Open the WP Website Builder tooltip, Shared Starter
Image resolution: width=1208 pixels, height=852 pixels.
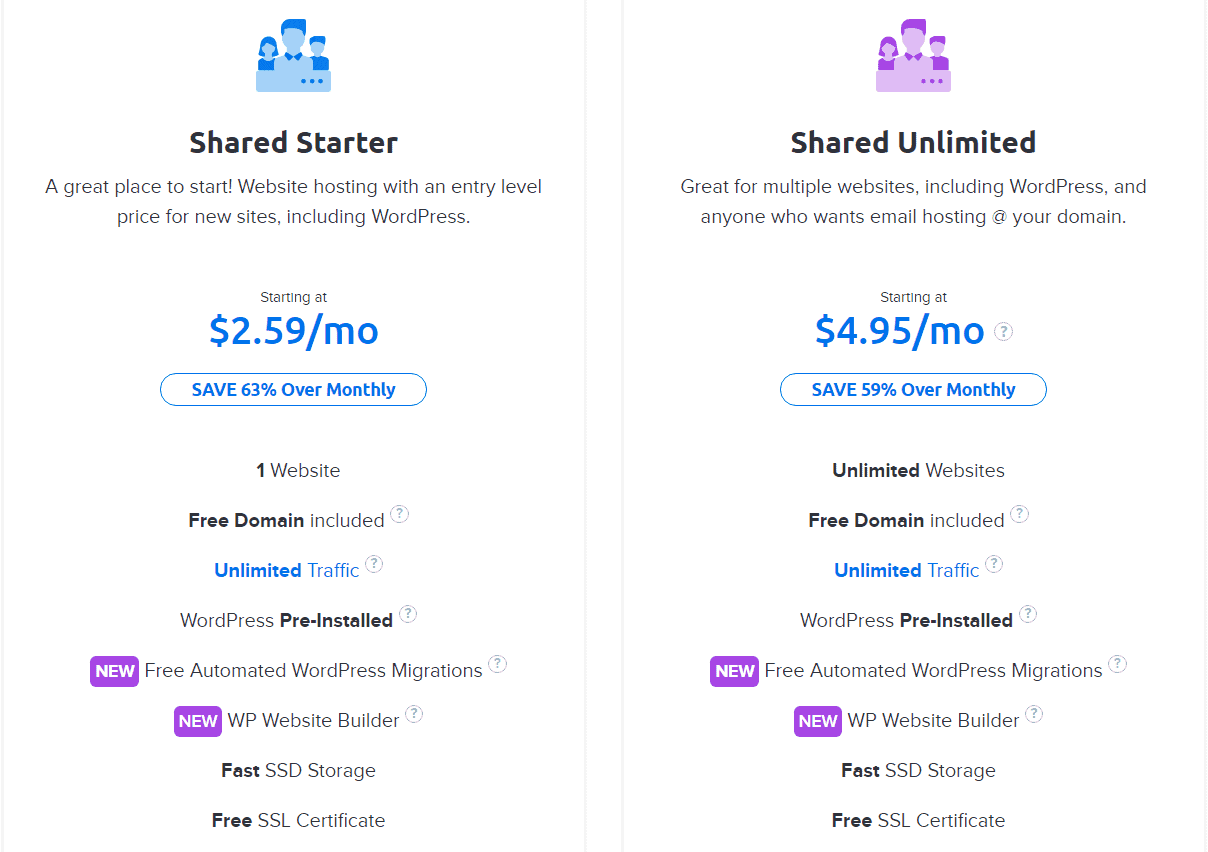415,713
